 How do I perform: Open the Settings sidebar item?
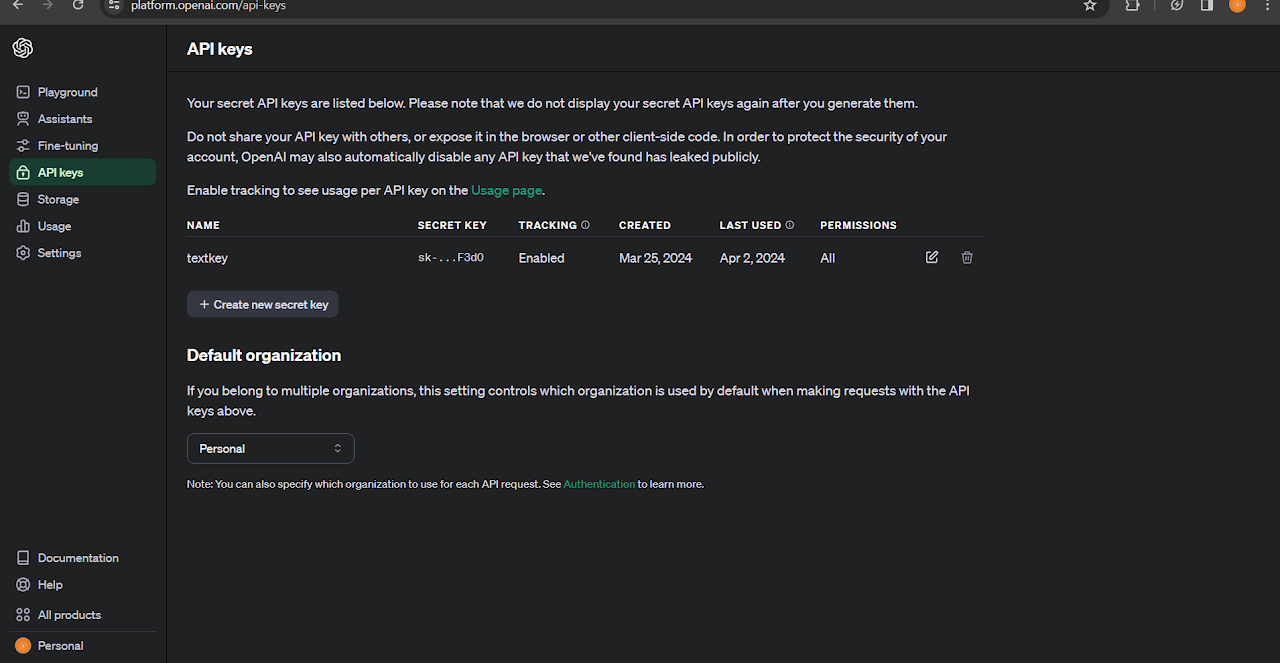click(59, 253)
